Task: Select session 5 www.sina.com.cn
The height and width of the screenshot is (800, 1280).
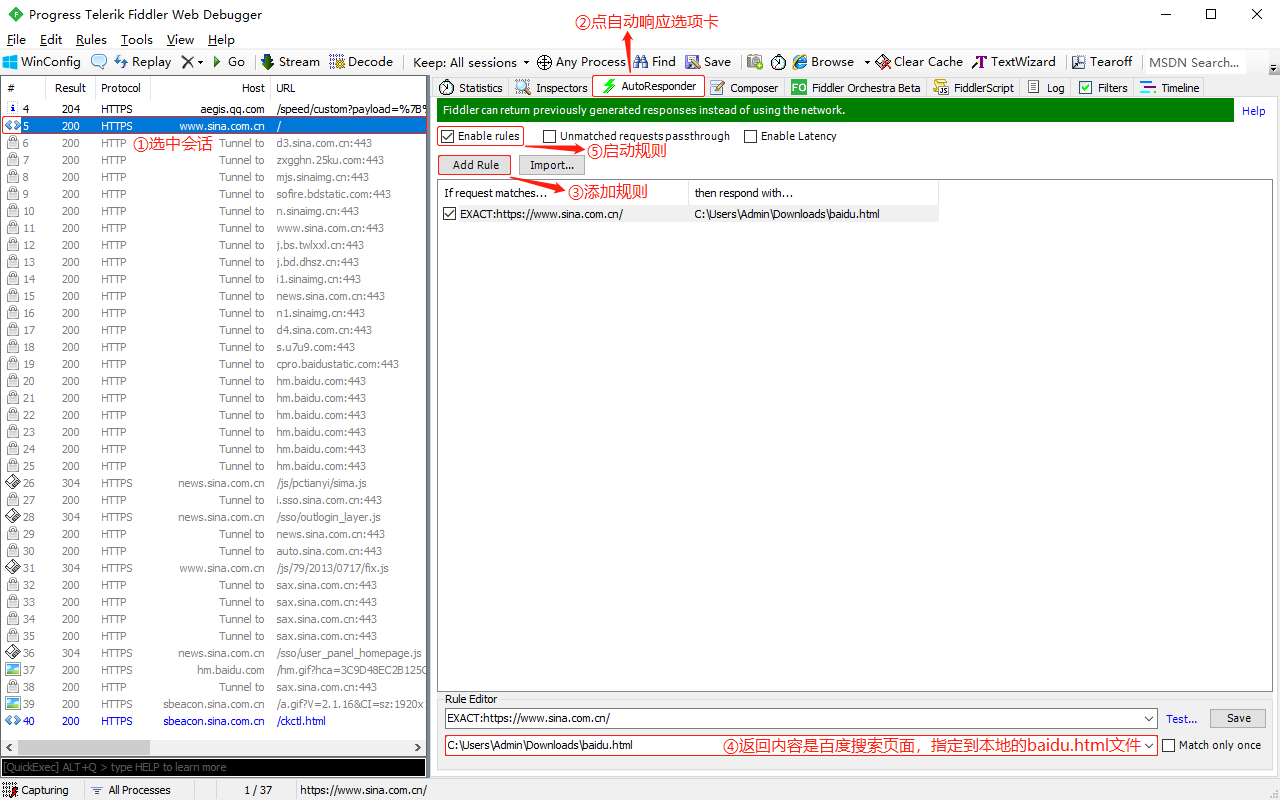Action: [214, 126]
